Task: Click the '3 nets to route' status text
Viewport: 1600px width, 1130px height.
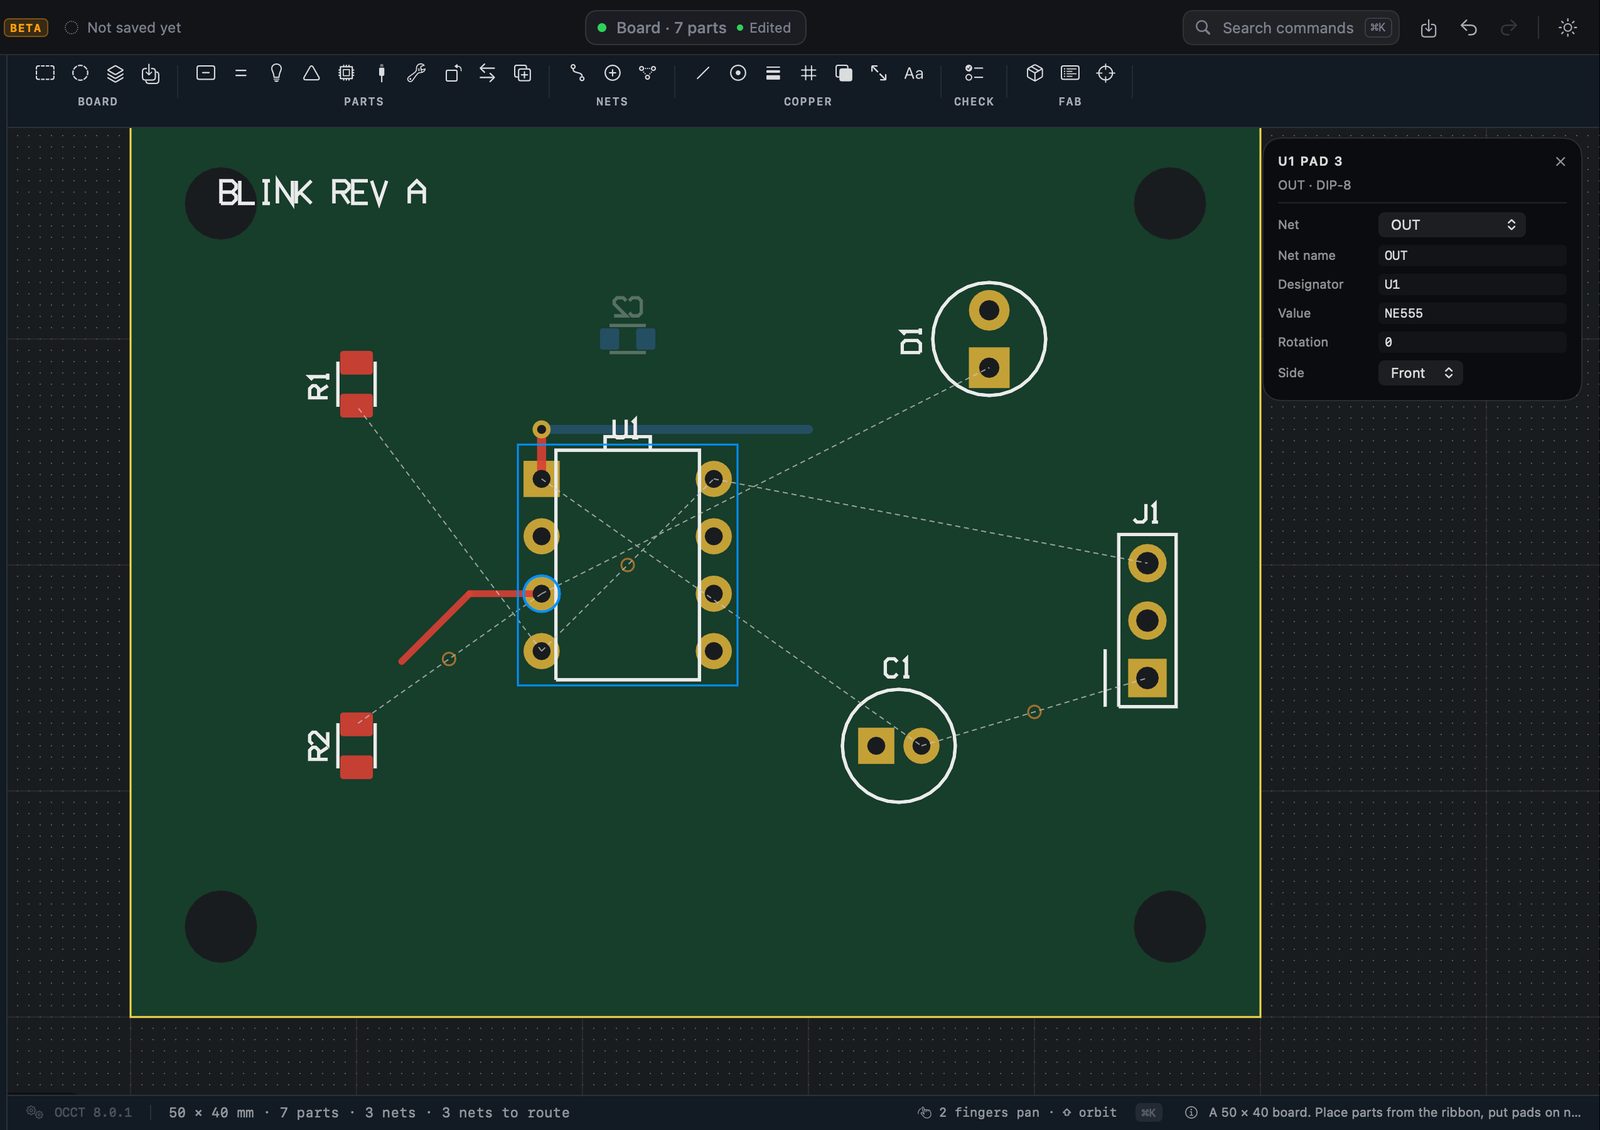Action: click(506, 1113)
